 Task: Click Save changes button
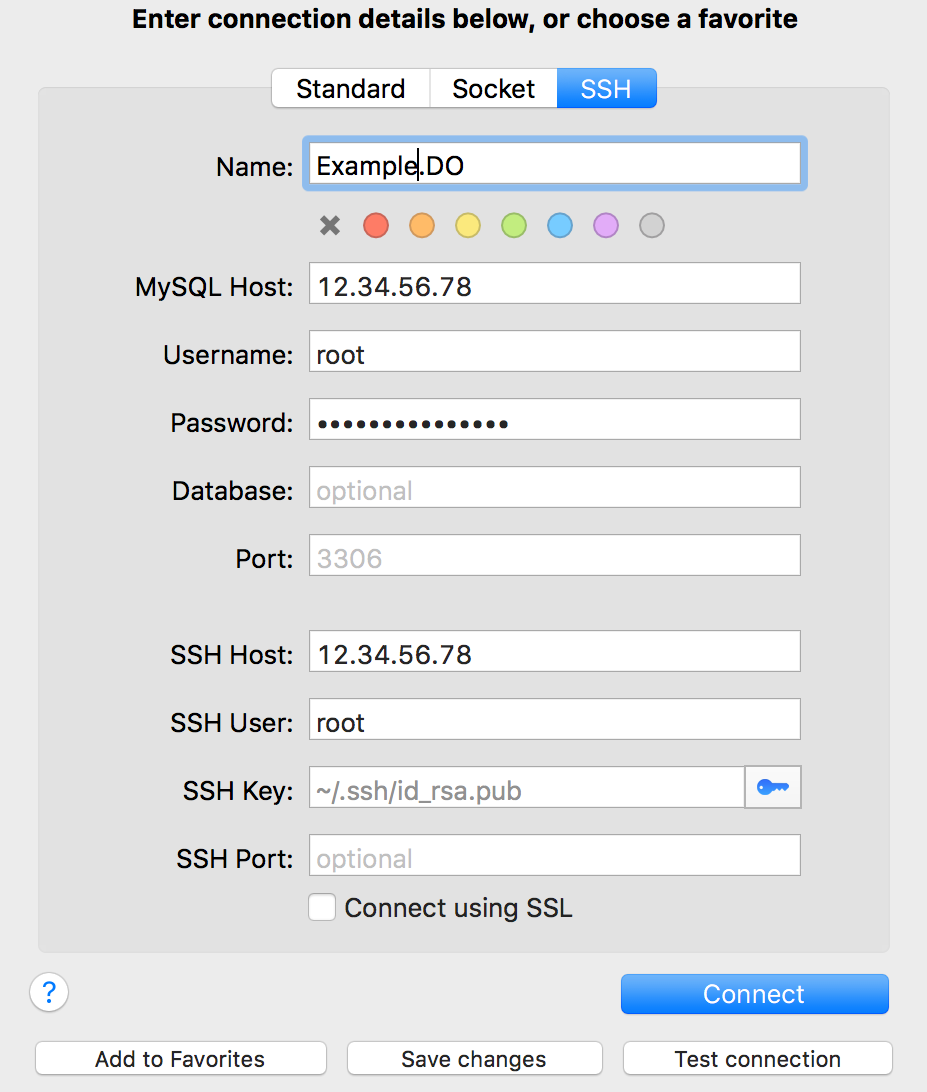[474, 1059]
